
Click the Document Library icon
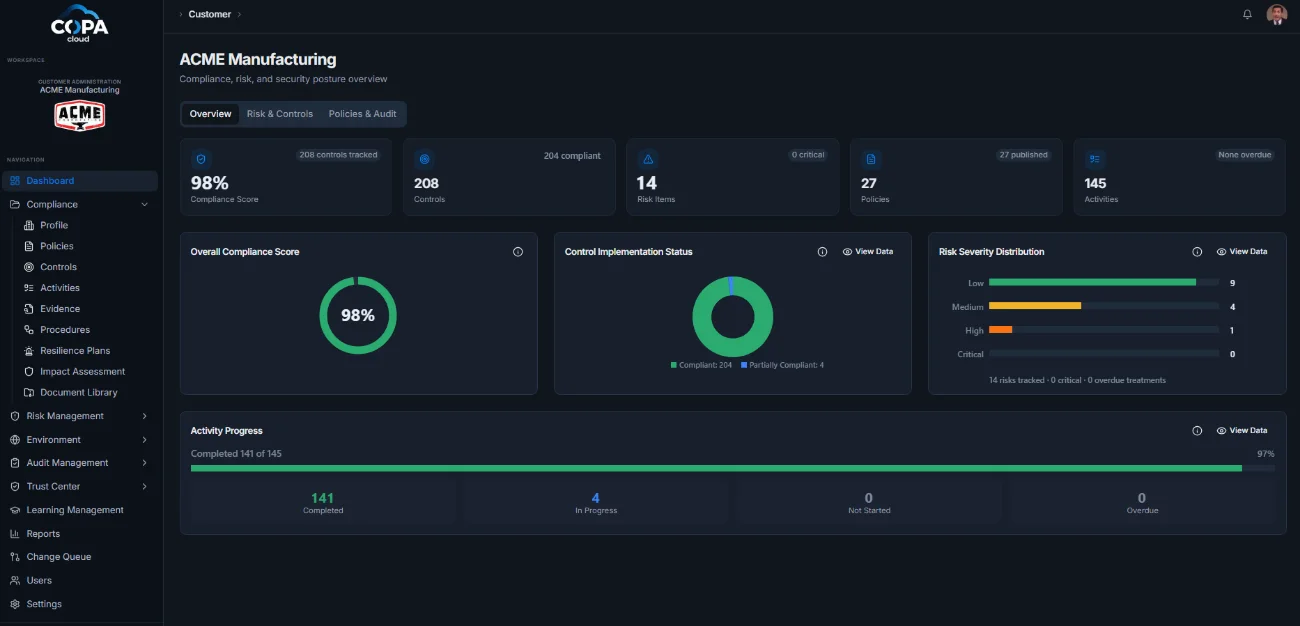(30, 393)
